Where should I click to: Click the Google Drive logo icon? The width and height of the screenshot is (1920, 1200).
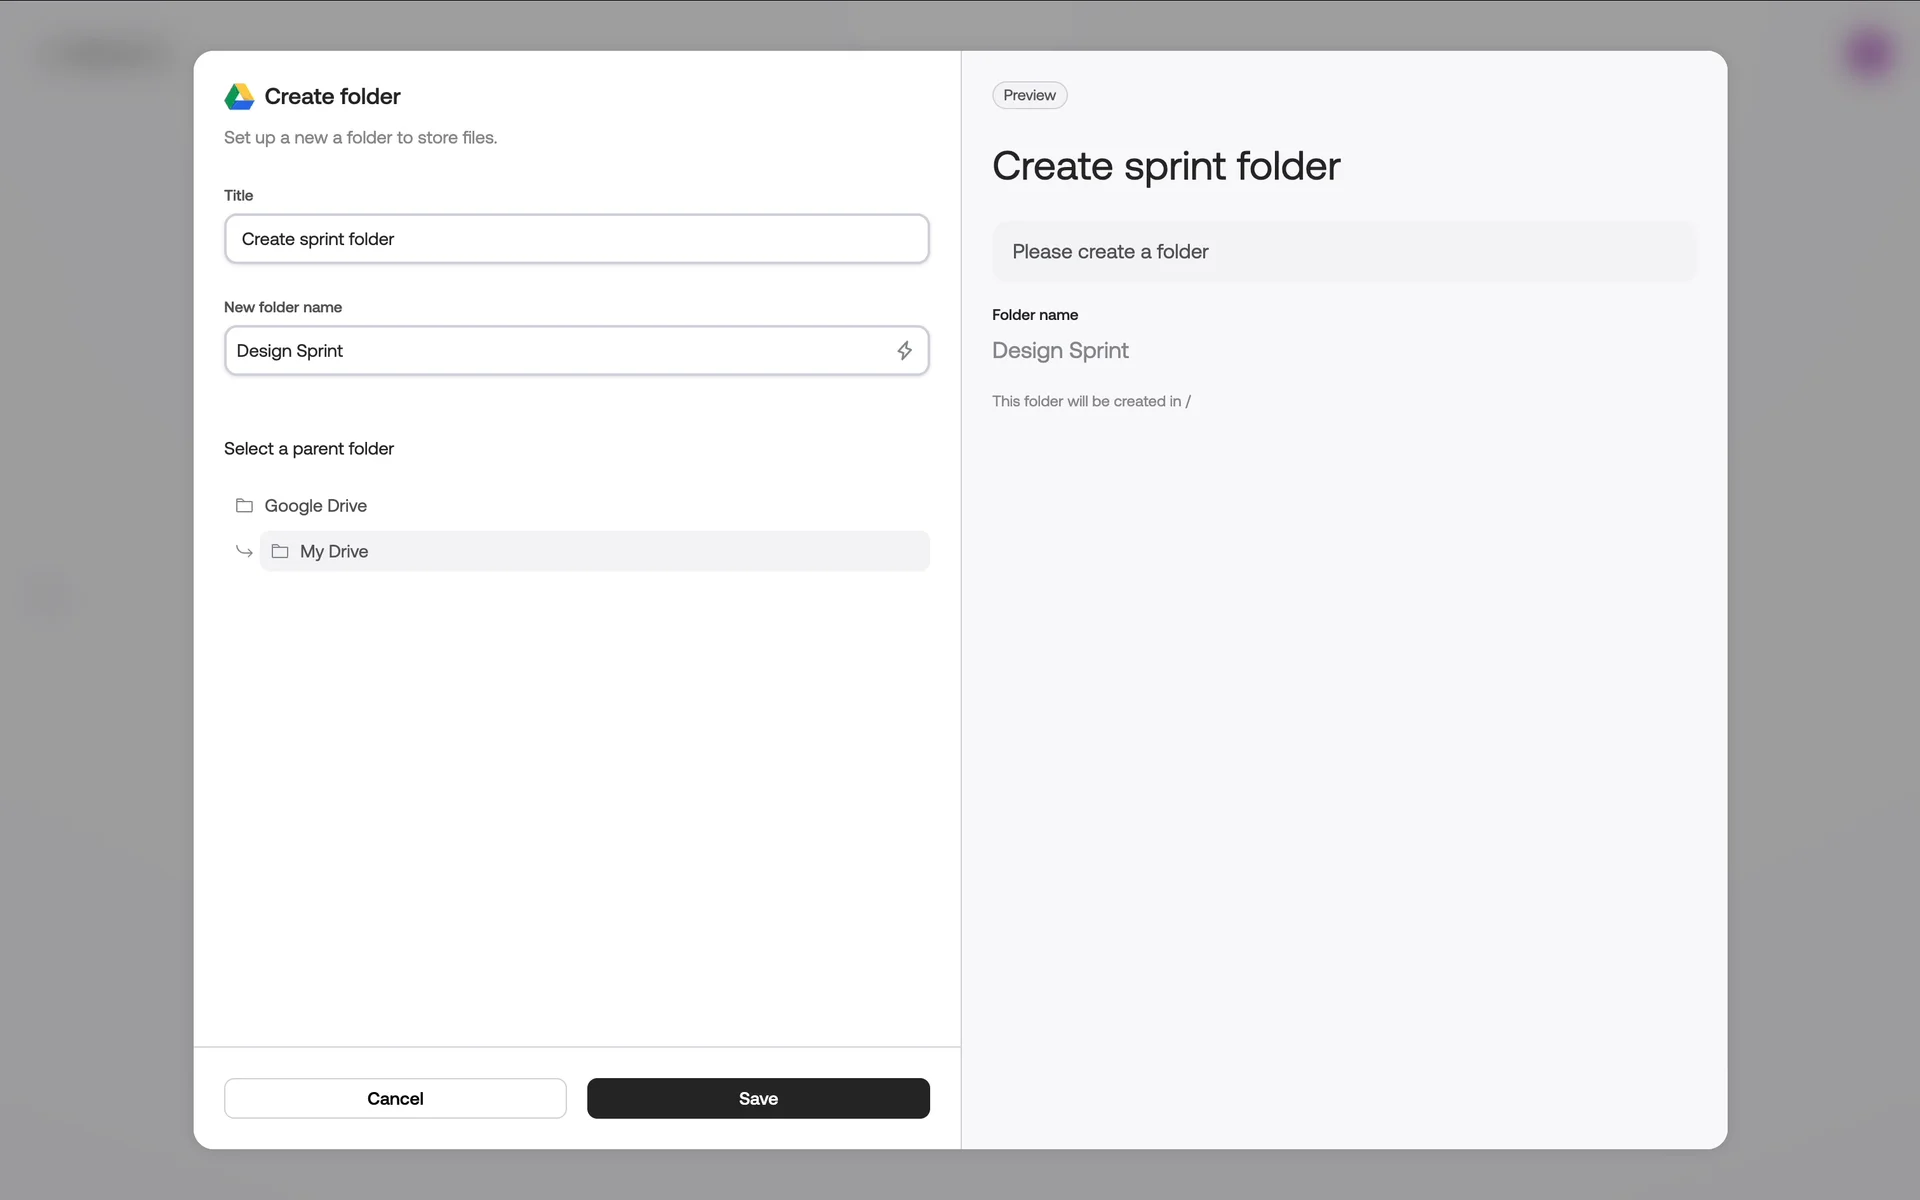tap(239, 97)
